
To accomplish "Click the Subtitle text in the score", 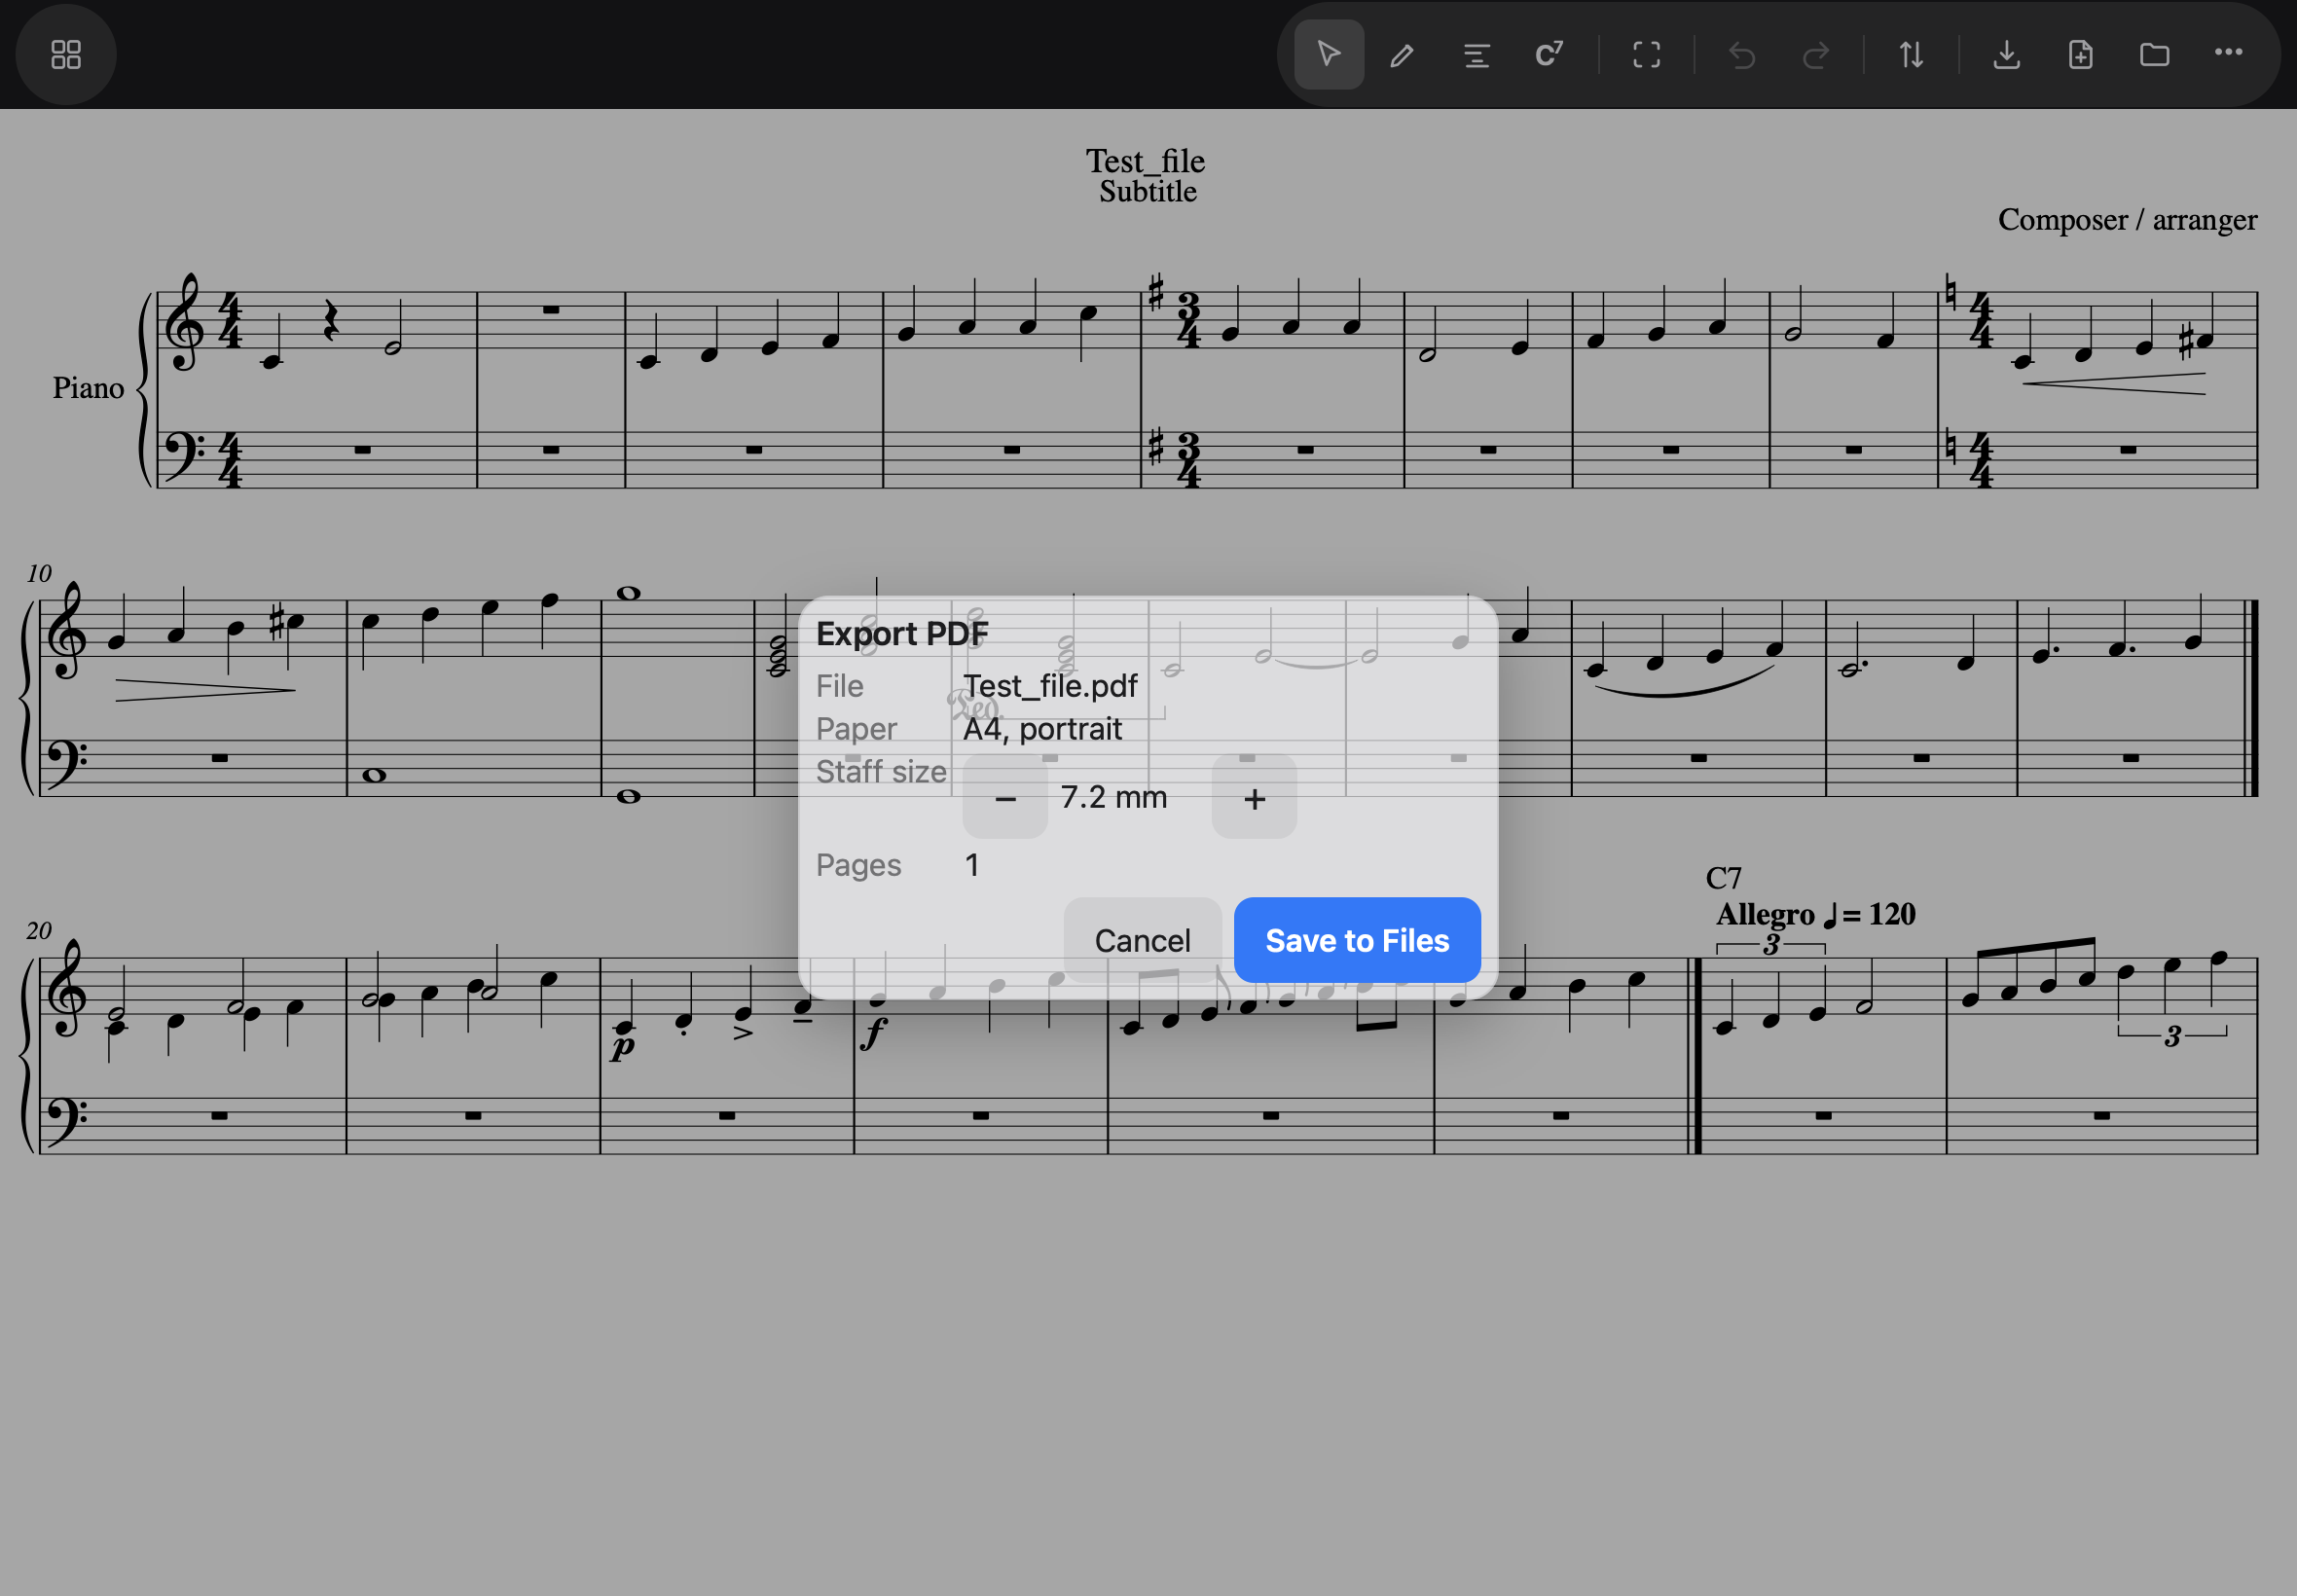I will (x=1147, y=191).
